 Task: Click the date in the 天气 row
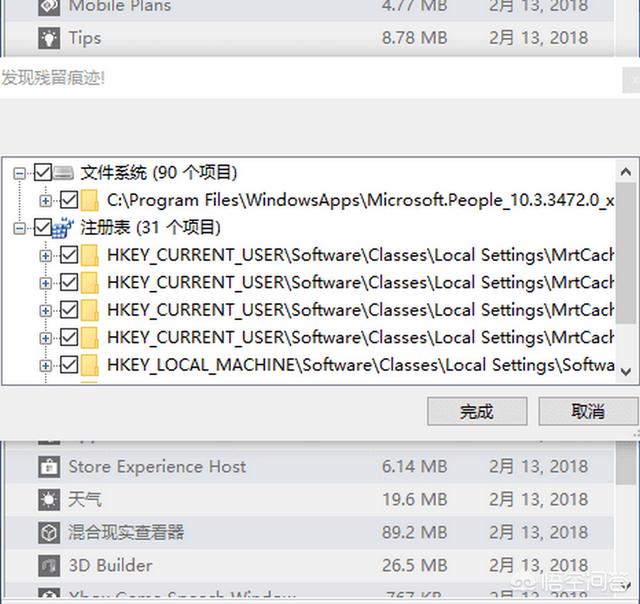tap(539, 500)
